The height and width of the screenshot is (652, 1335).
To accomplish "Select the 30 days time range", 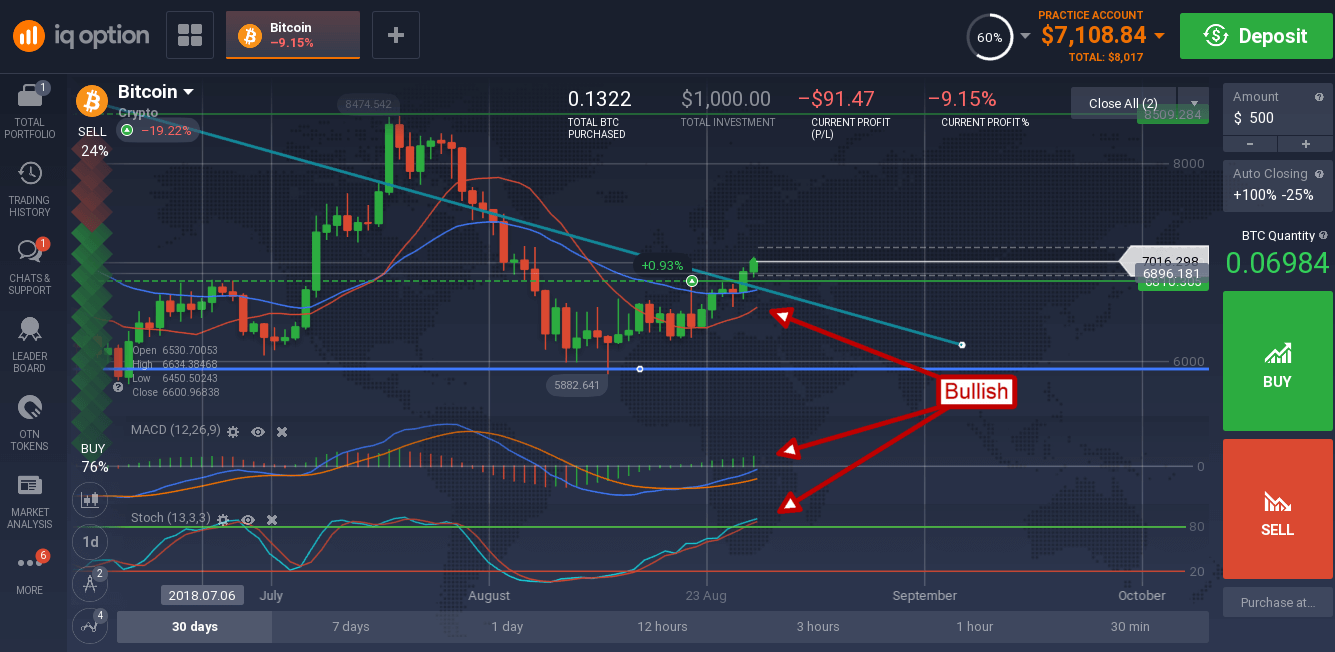I will coord(194,627).
